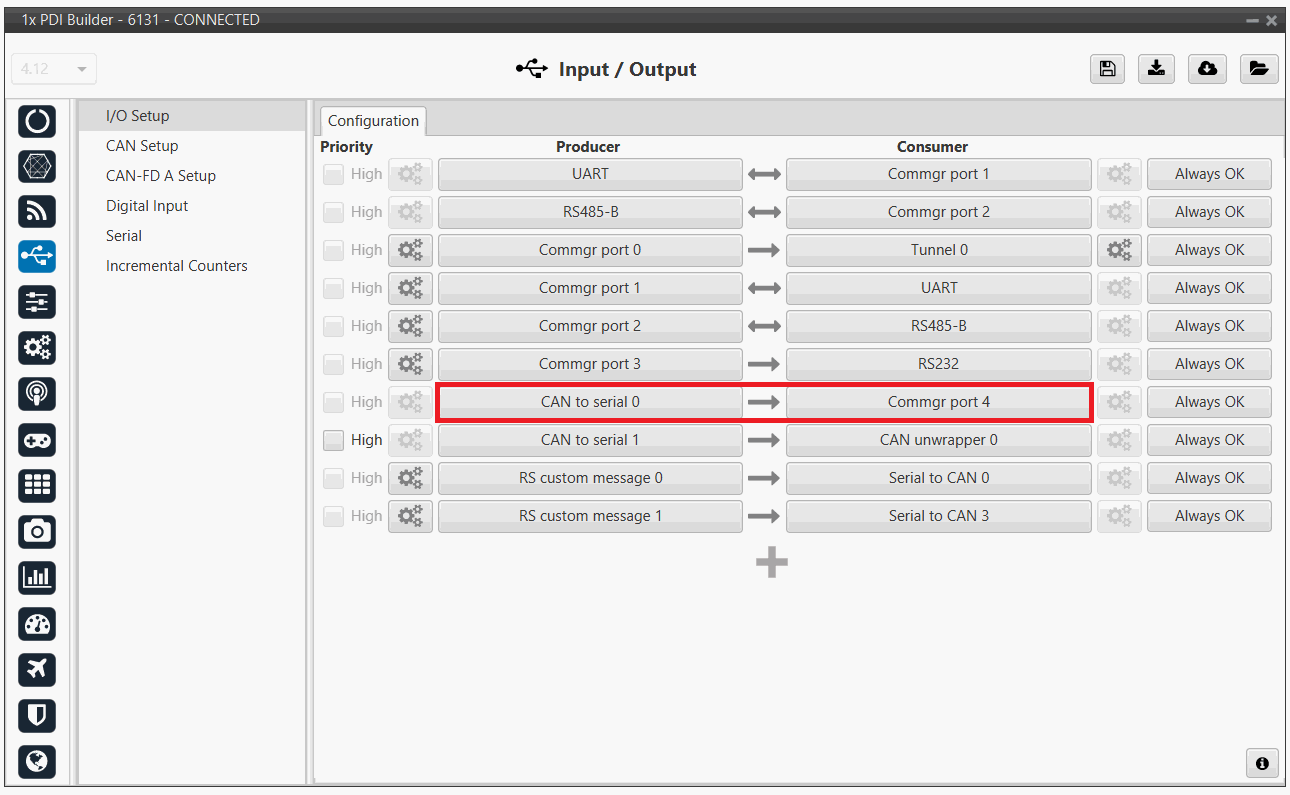Click the floppy disk save icon
Viewport: 1290px width, 795px height.
pos(1107,68)
